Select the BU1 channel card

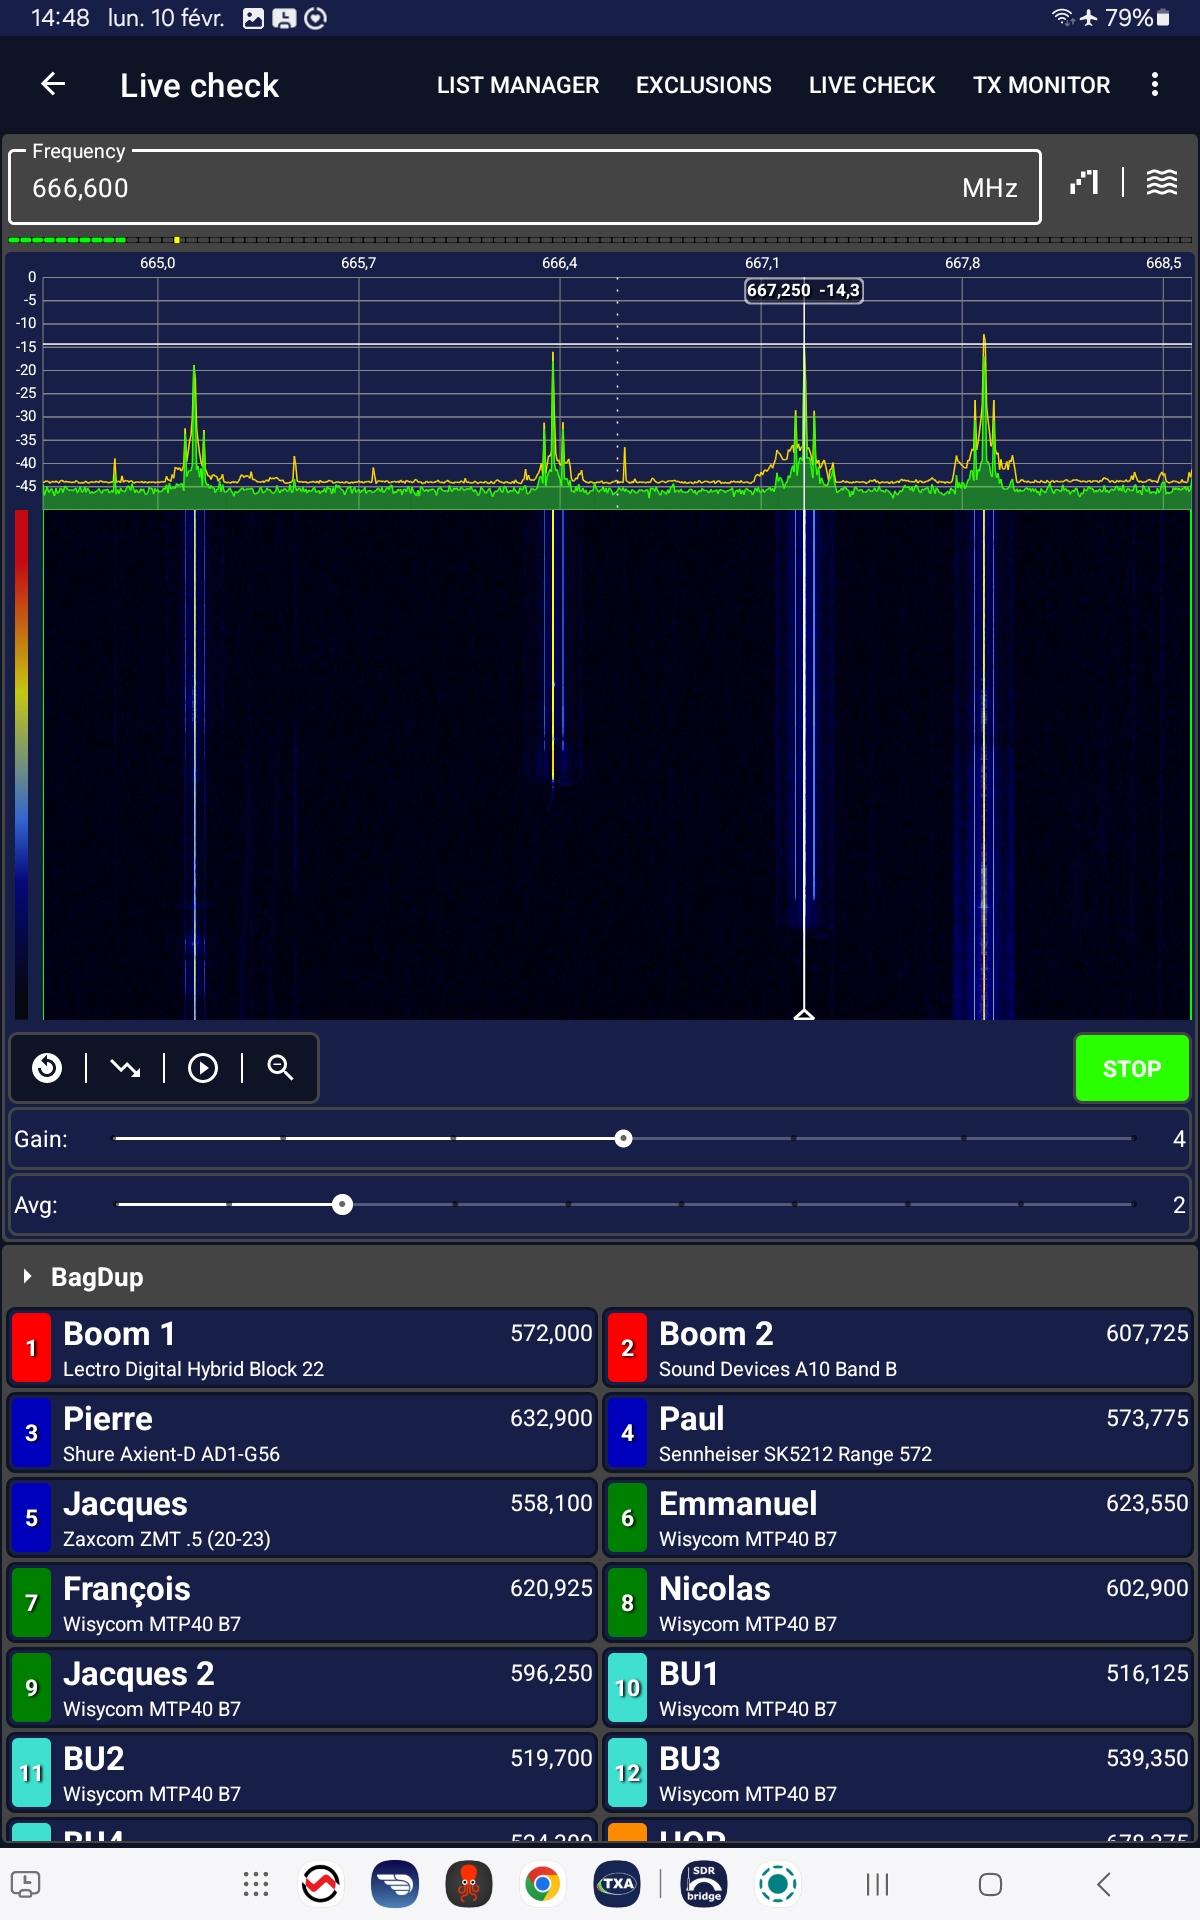897,1688
